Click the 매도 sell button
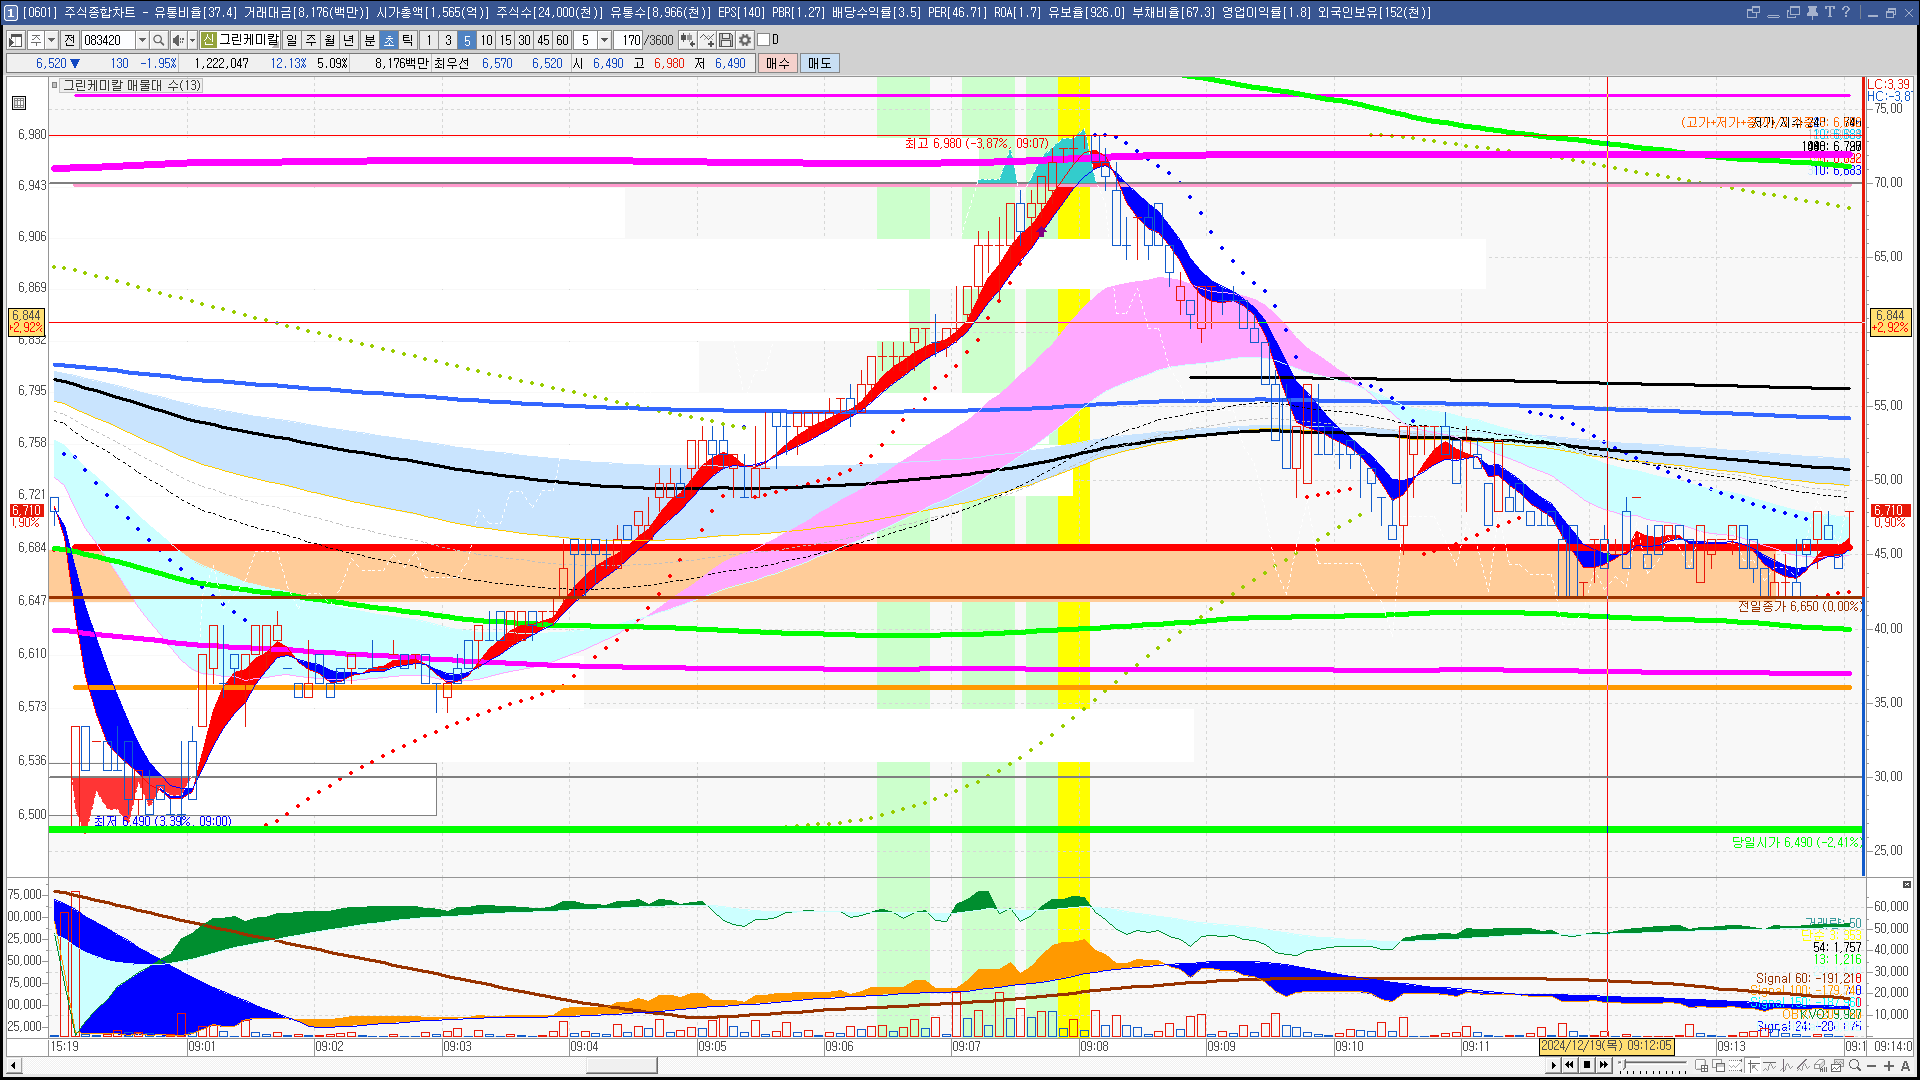The width and height of the screenshot is (1920, 1080). [x=819, y=63]
